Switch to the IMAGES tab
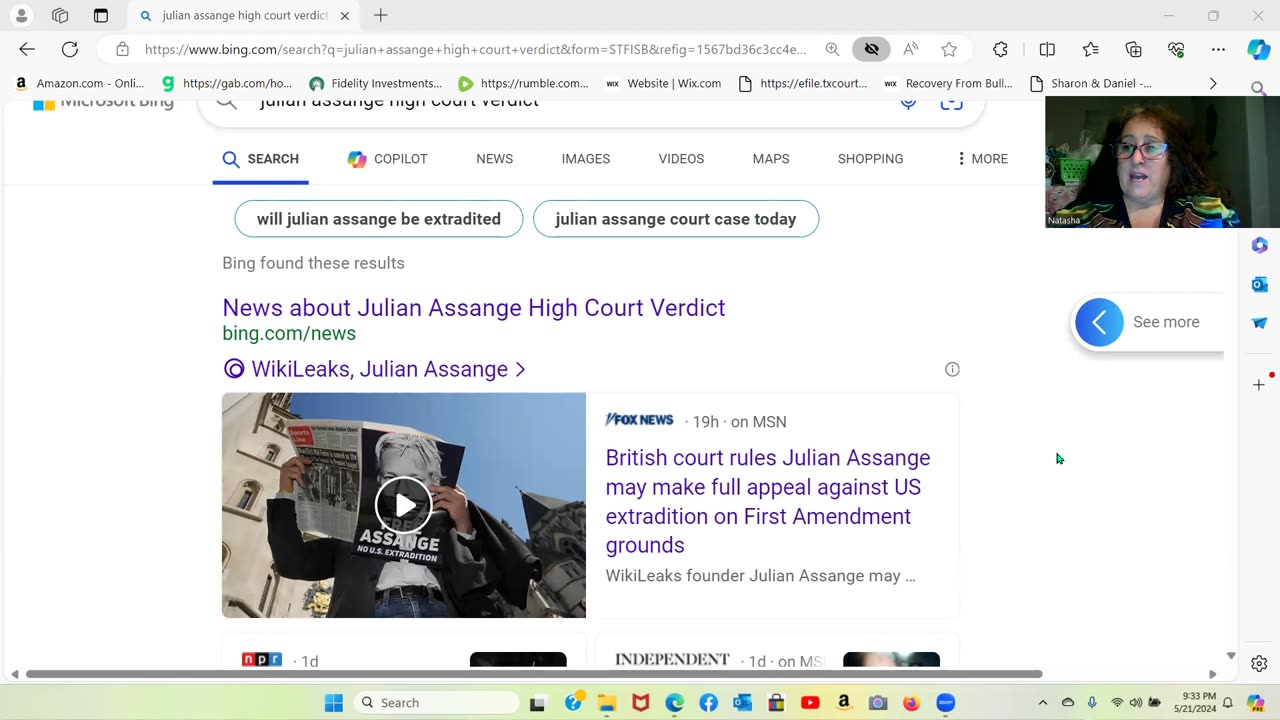 586,159
